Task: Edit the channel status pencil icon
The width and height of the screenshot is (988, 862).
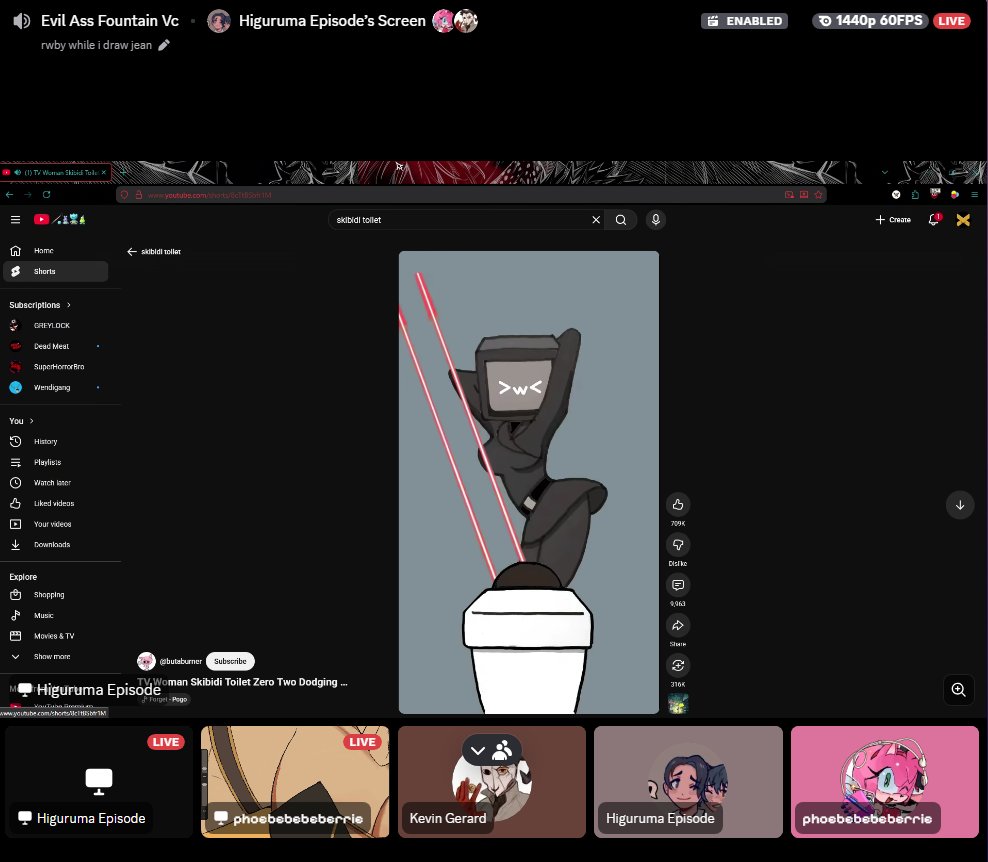Action: coord(164,45)
